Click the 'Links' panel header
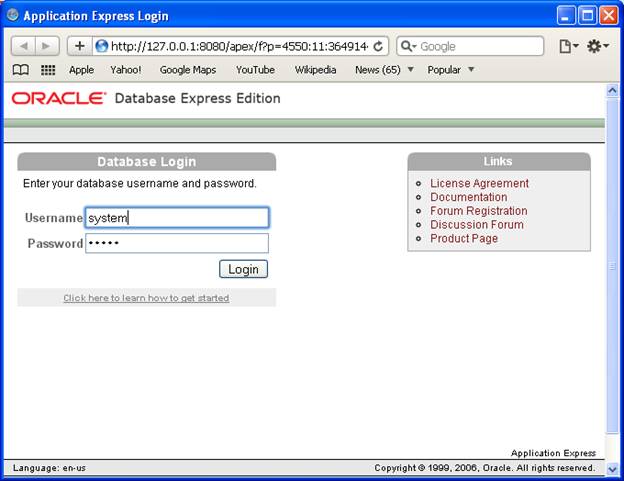The image size is (624, 481). pos(498,162)
